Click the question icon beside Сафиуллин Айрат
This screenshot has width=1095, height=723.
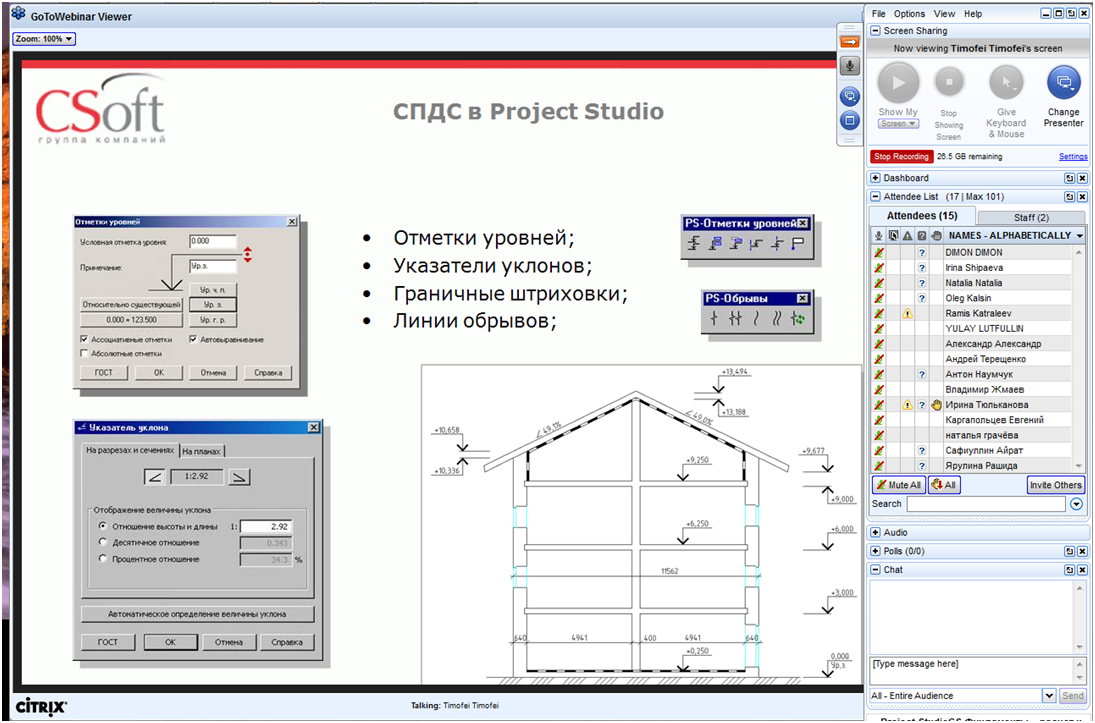922,451
